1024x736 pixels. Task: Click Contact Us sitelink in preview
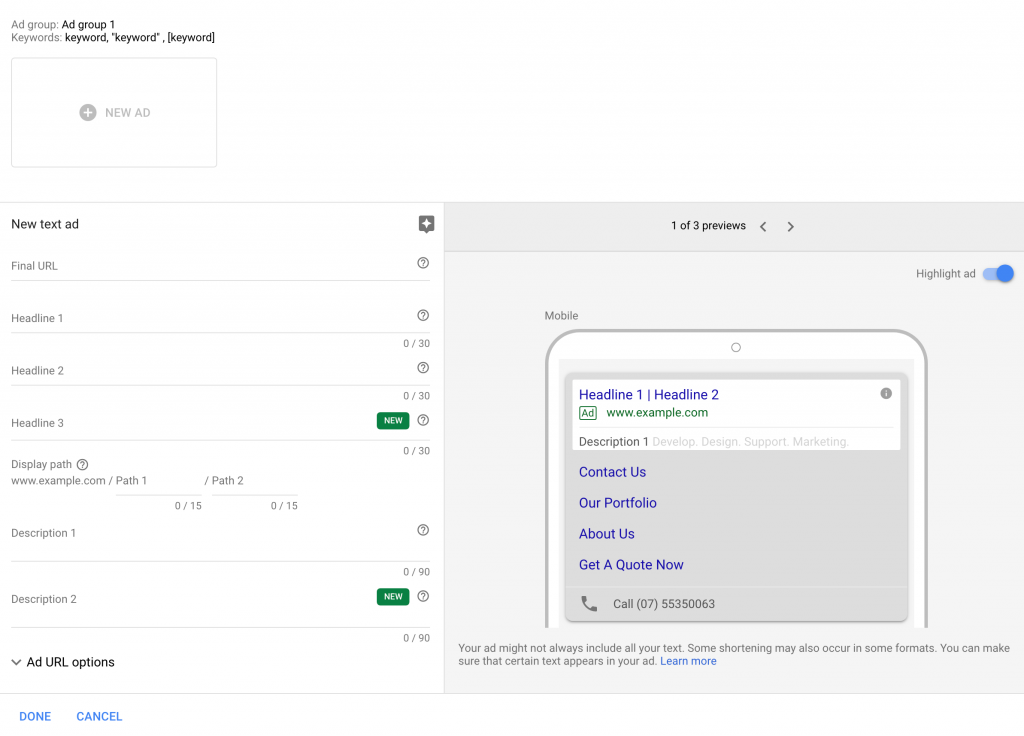click(x=612, y=472)
